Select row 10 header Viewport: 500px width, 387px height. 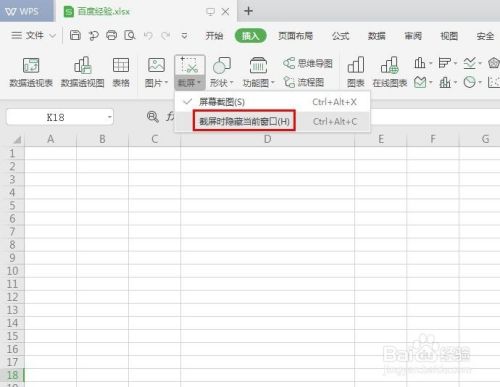(x=12, y=271)
